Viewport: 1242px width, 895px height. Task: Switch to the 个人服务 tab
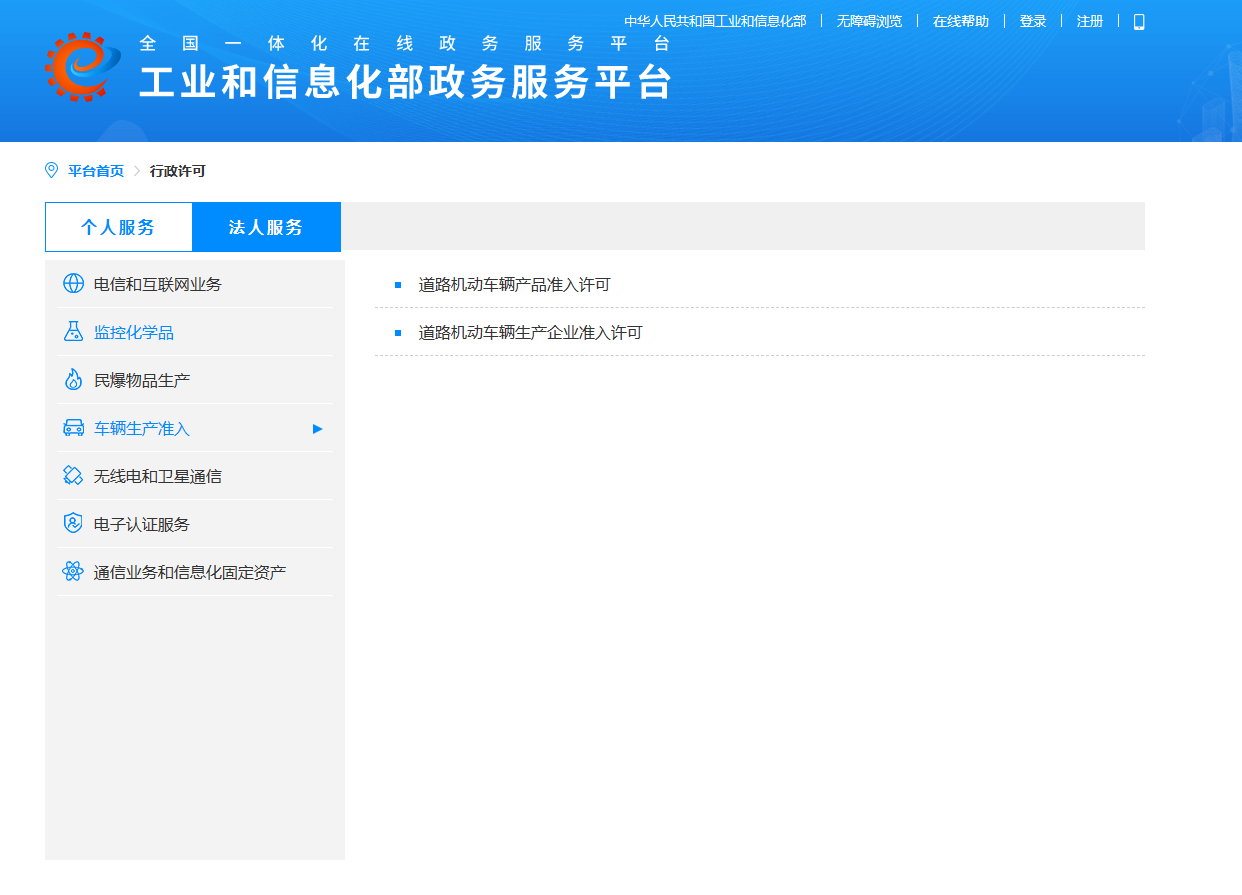coord(118,227)
